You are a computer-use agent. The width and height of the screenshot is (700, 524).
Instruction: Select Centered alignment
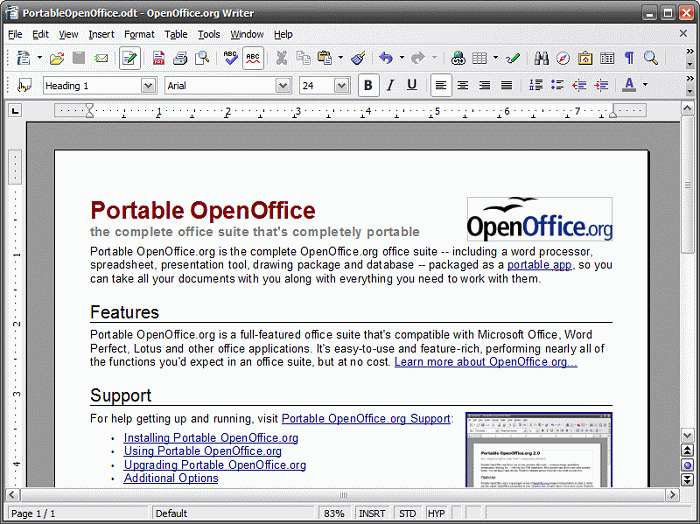point(463,85)
